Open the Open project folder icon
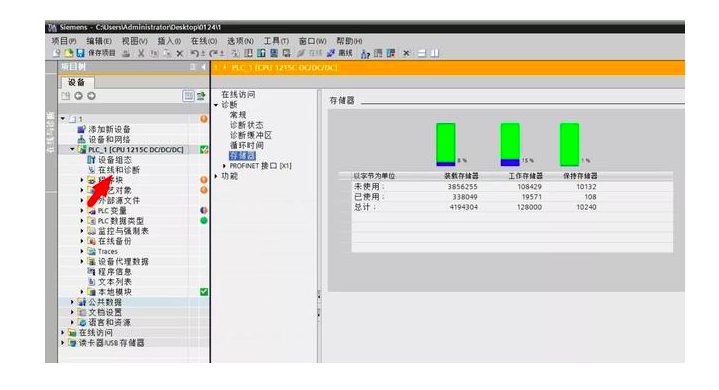 click(x=69, y=53)
